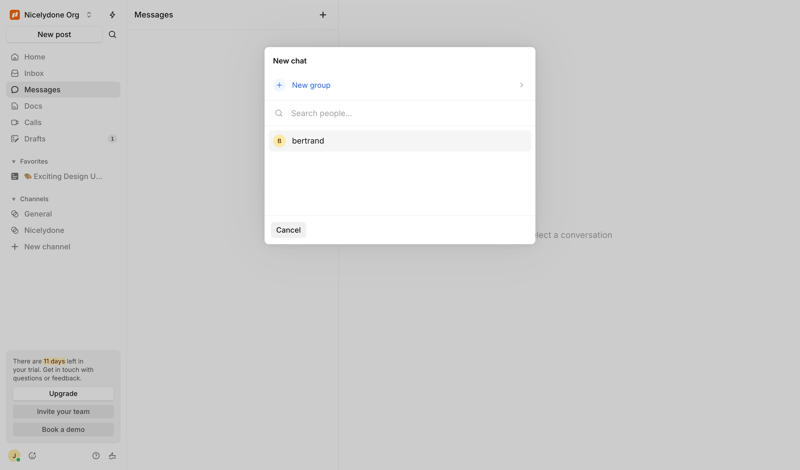Go to Inbox in the sidebar
This screenshot has width=800, height=470.
click(34, 73)
